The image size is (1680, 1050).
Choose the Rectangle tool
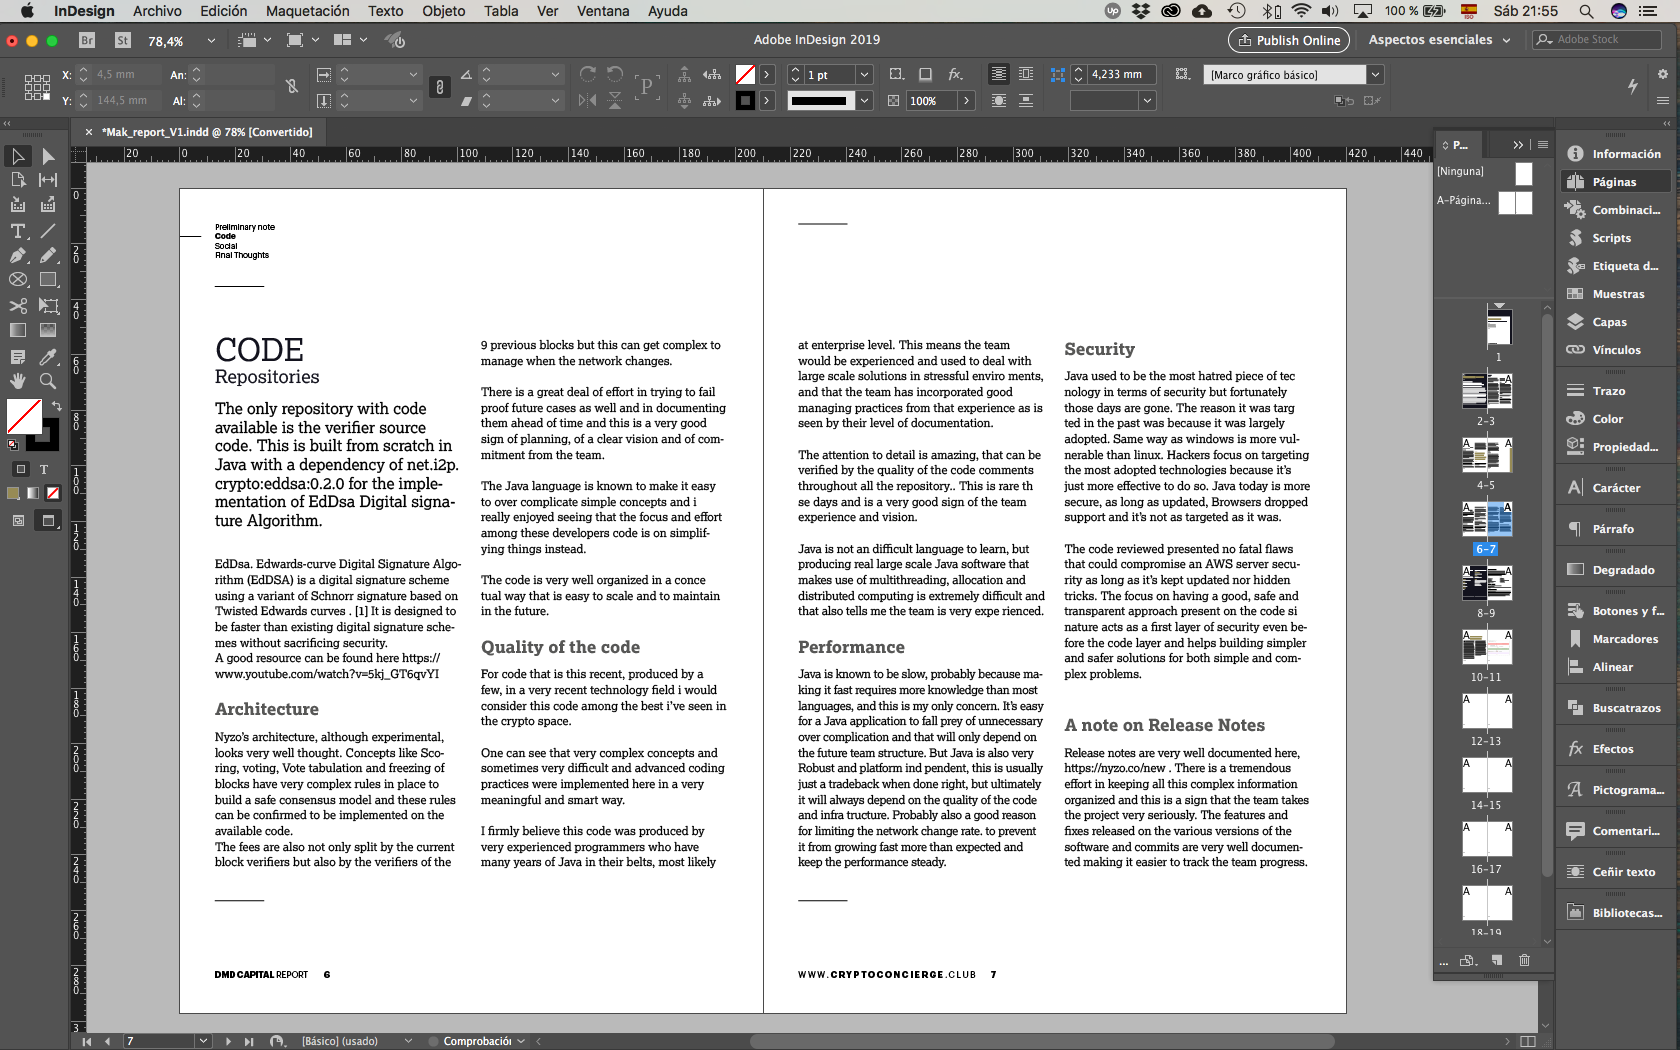pyautogui.click(x=48, y=280)
